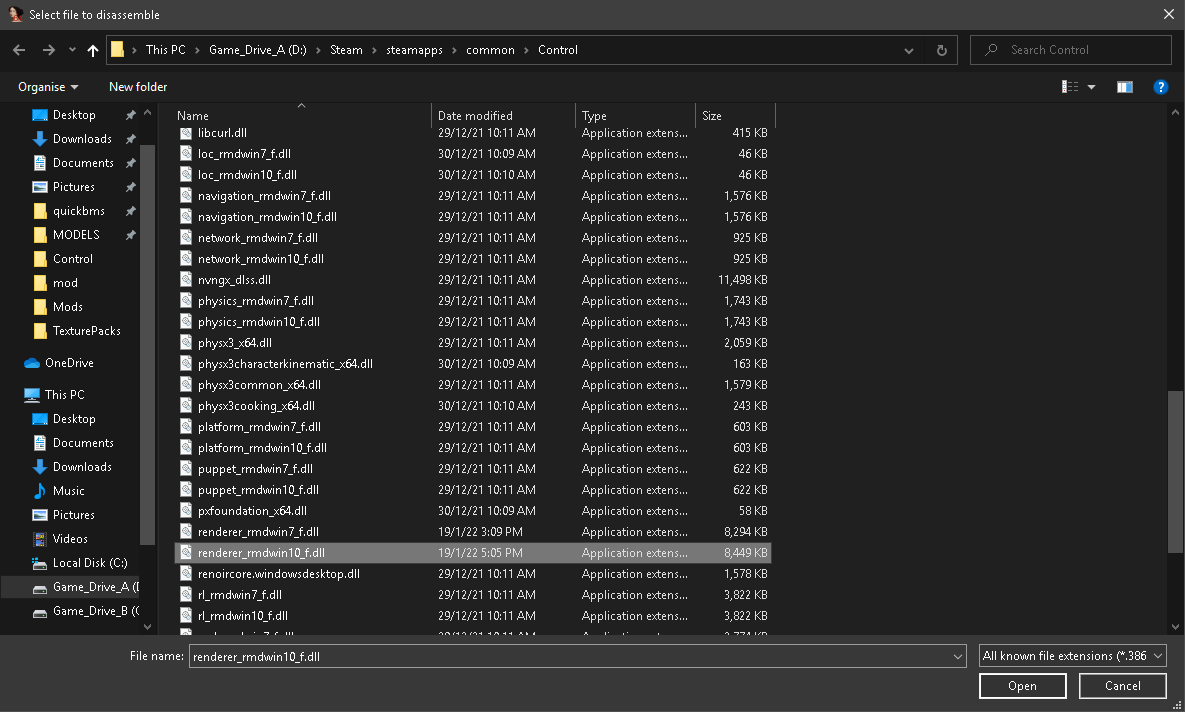The height and width of the screenshot is (712, 1185).
Task: Select OneDrive in navigation pane
Action: pos(69,363)
